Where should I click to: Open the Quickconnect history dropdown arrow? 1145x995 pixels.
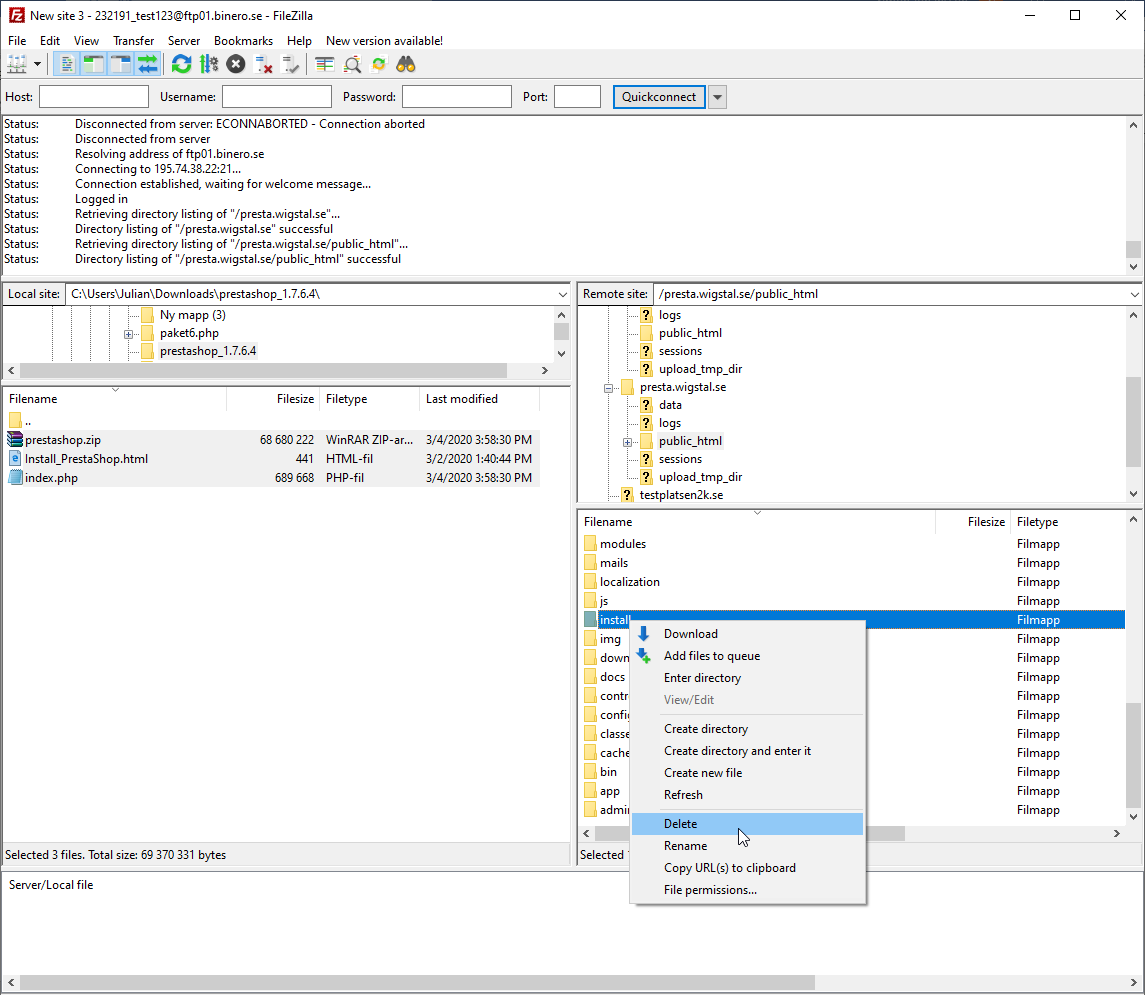coord(717,96)
